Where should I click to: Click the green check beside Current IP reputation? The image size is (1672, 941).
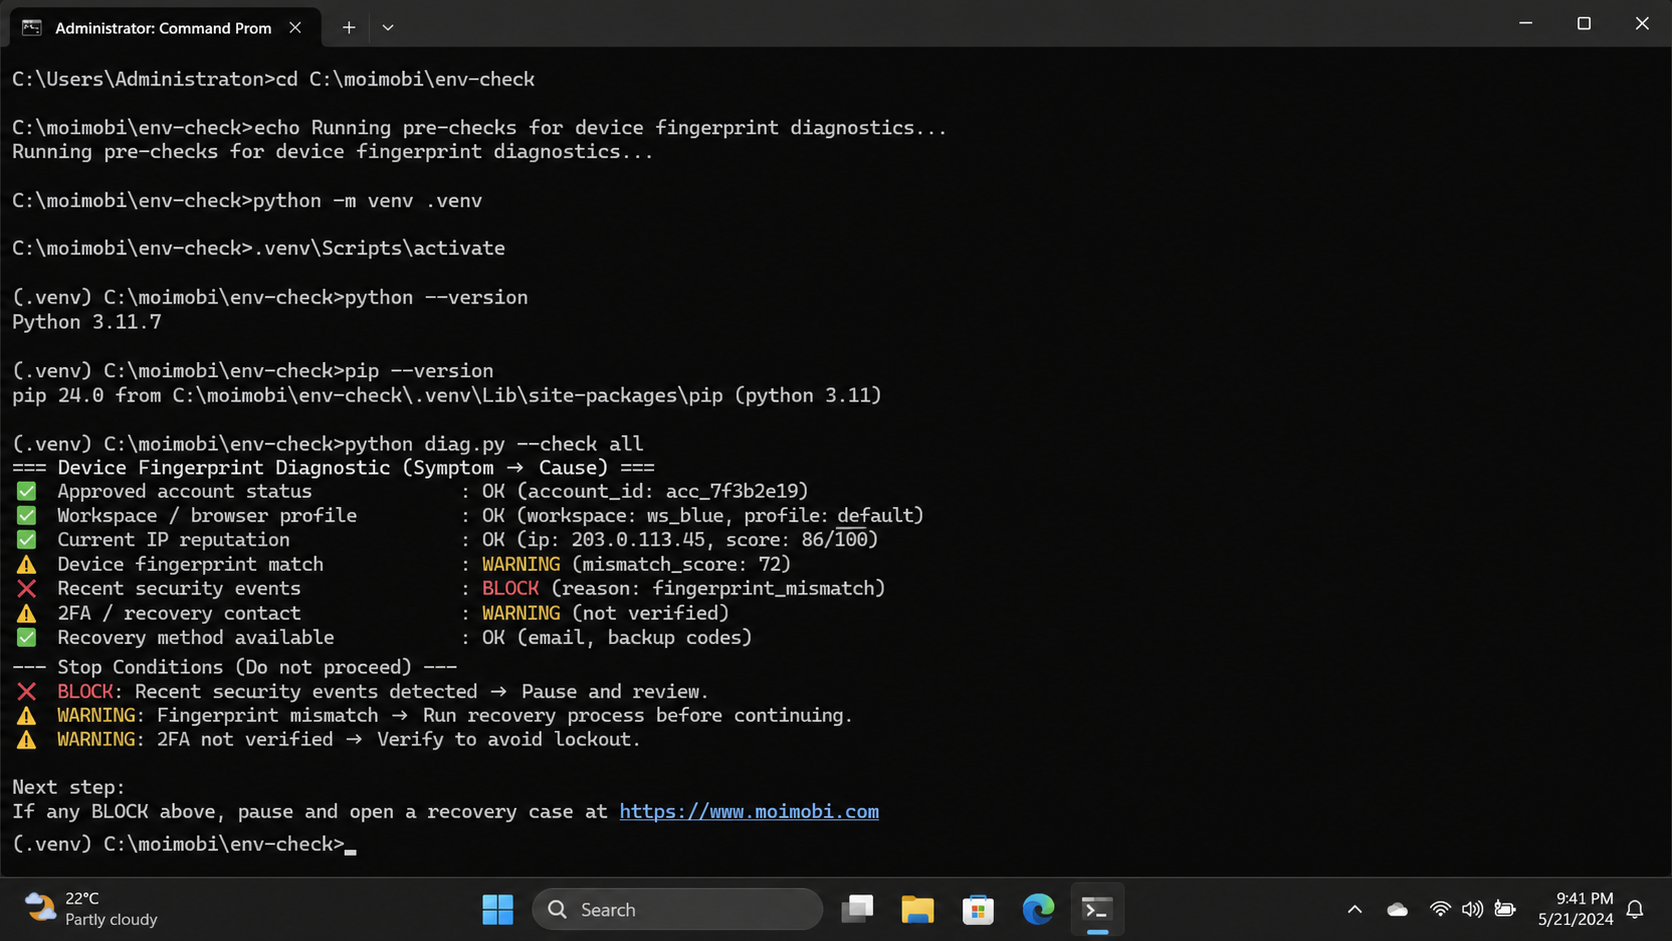click(x=27, y=540)
